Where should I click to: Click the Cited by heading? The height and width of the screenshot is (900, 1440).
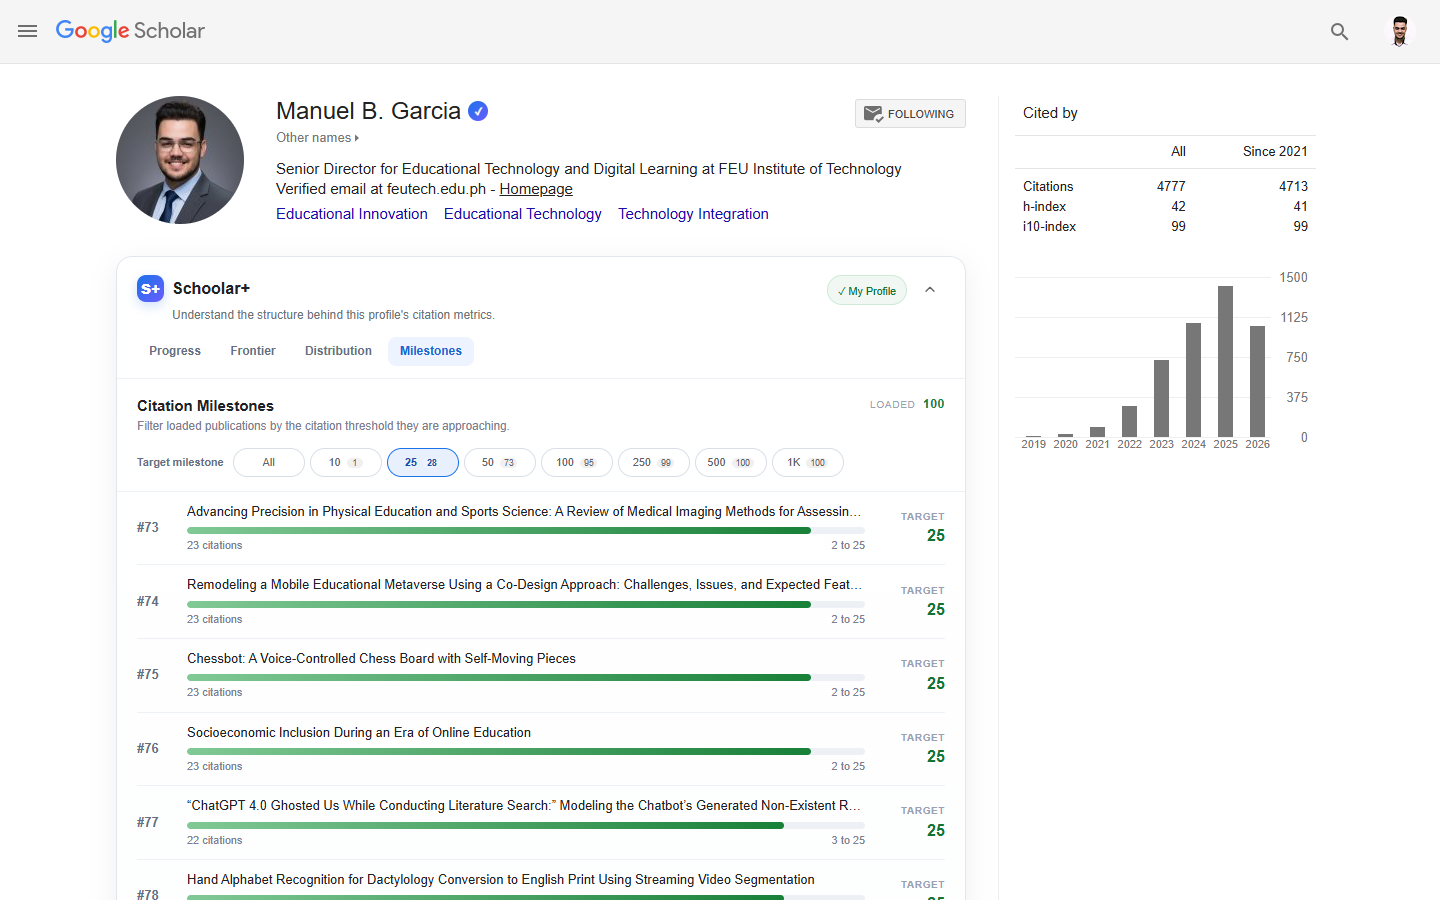1050,113
